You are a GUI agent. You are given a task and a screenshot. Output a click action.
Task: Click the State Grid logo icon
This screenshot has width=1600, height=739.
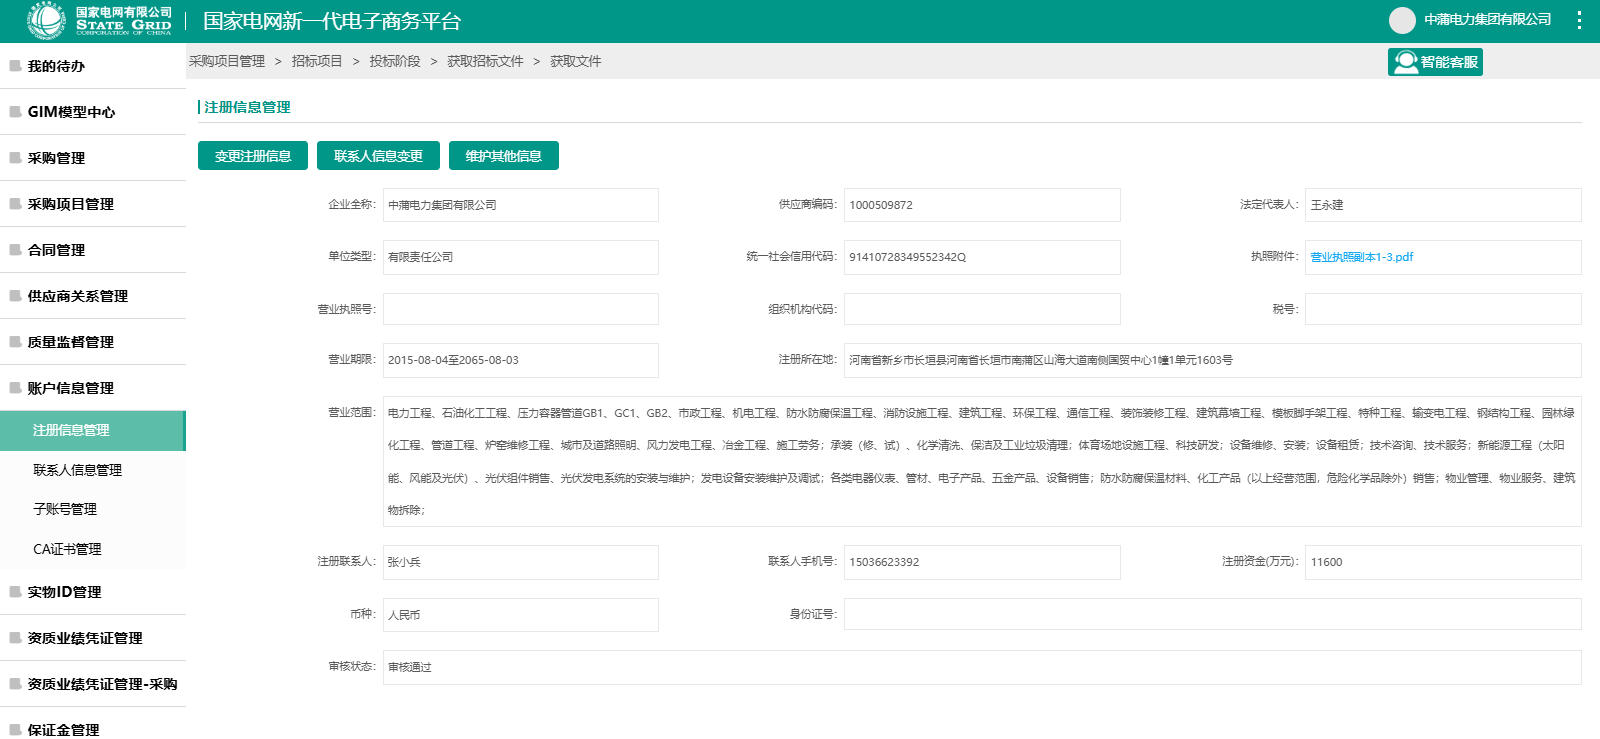(46, 20)
